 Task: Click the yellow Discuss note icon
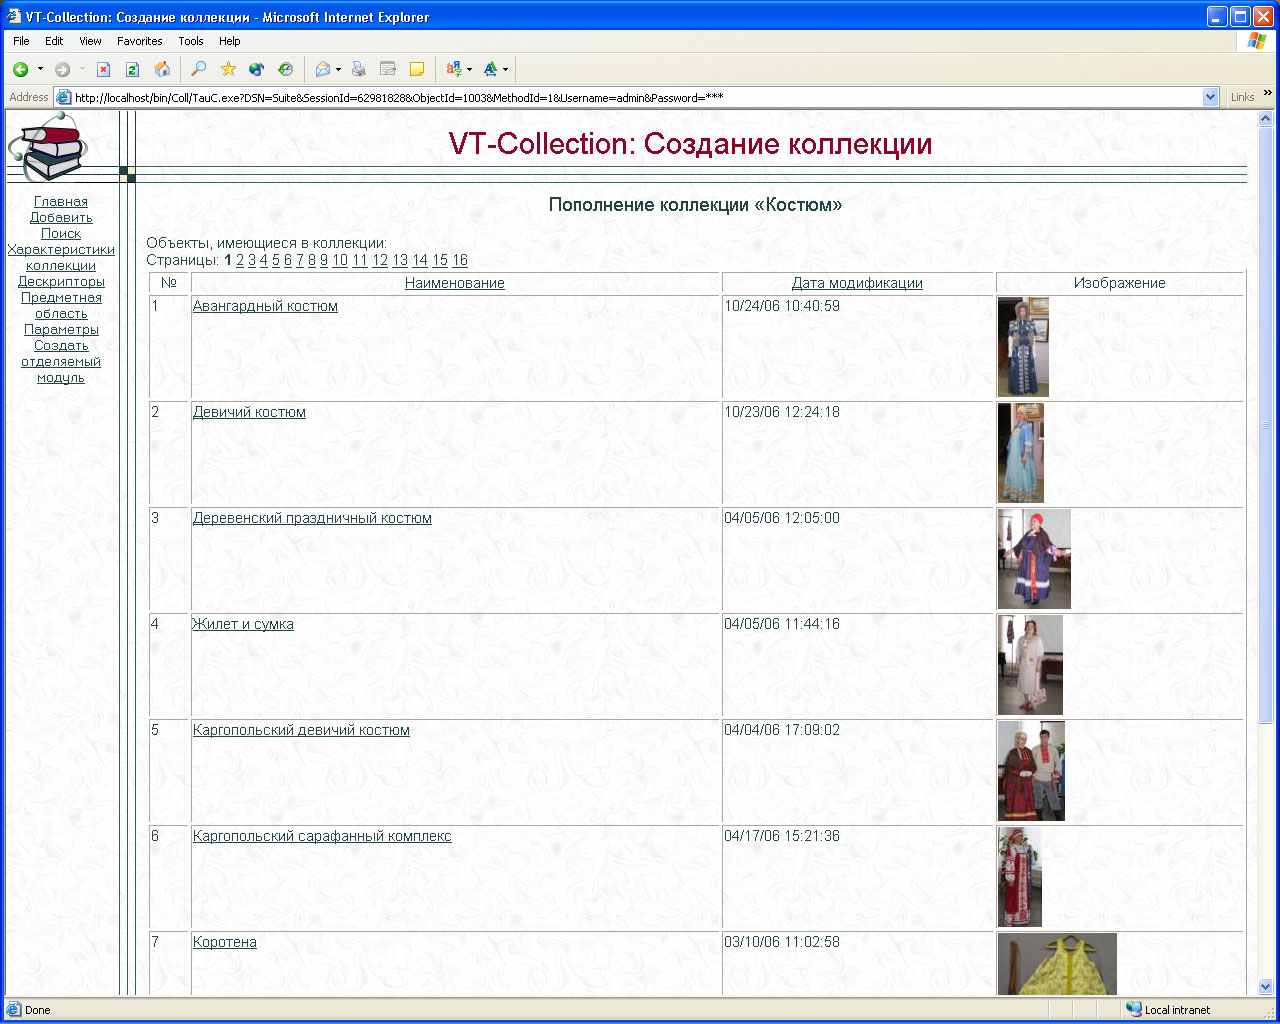417,69
